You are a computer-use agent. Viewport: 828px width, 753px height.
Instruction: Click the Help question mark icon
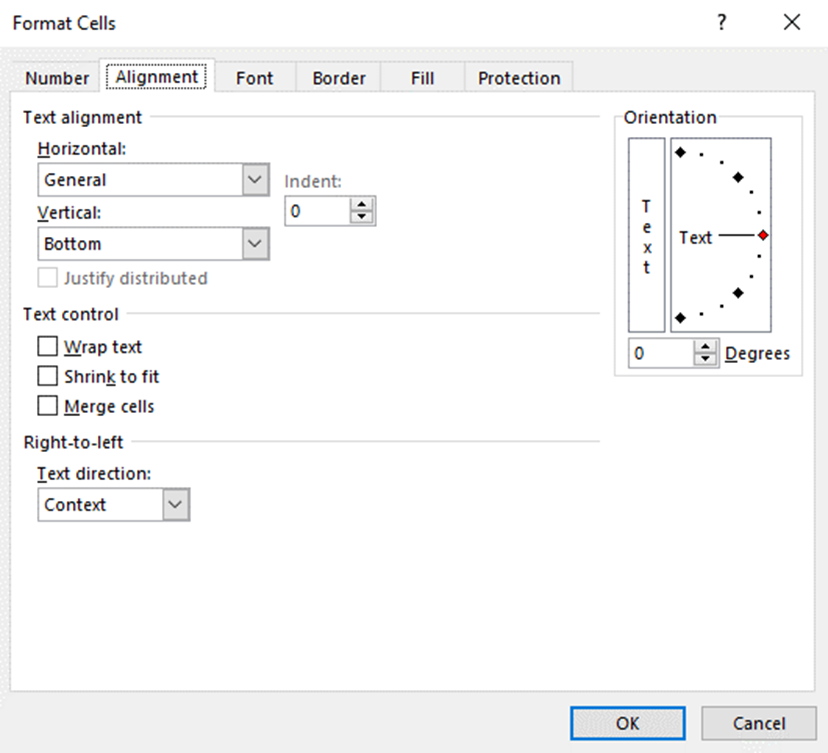click(721, 23)
